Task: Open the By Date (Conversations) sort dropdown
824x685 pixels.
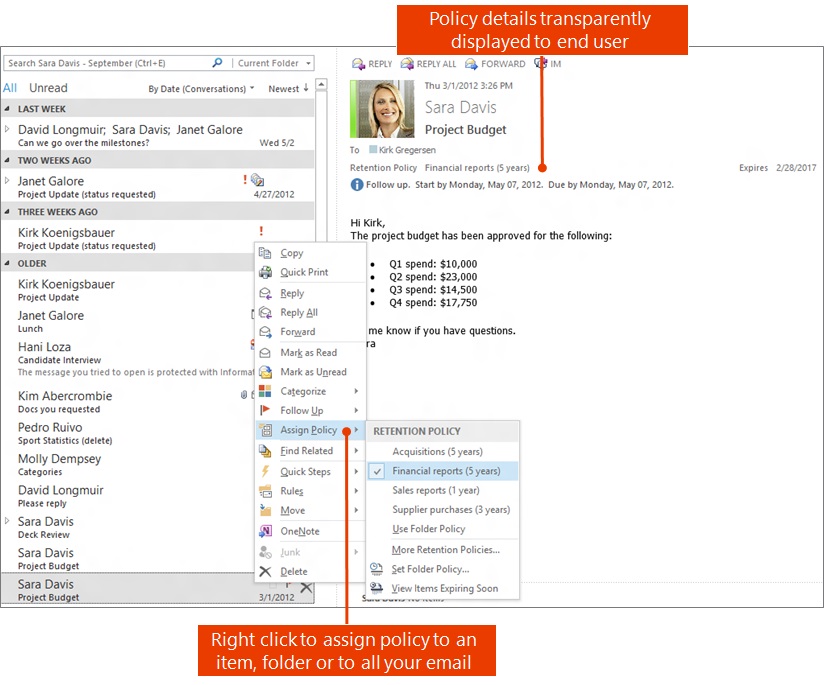Action: point(201,89)
